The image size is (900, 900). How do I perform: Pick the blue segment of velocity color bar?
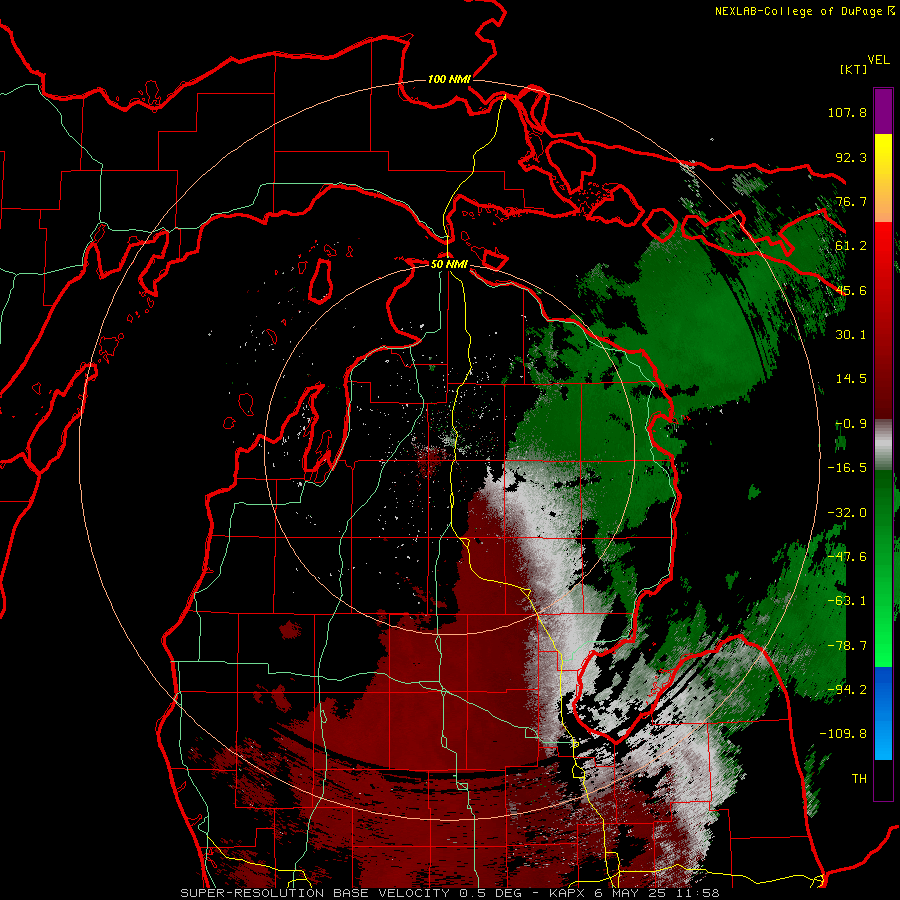883,713
